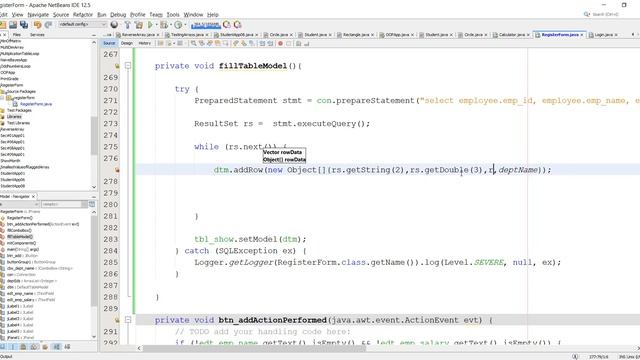Screen dimensions: 640x360
Task: Select fillTableModel() in Navigator
Action: point(20,237)
